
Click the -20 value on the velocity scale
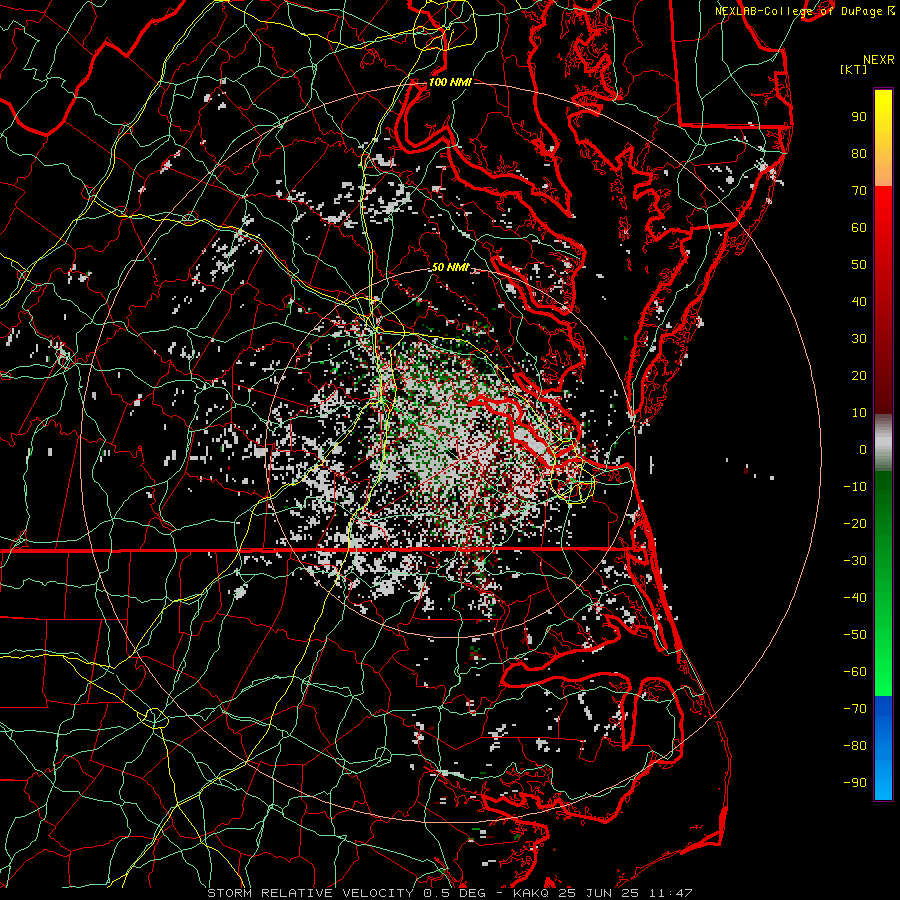click(855, 524)
